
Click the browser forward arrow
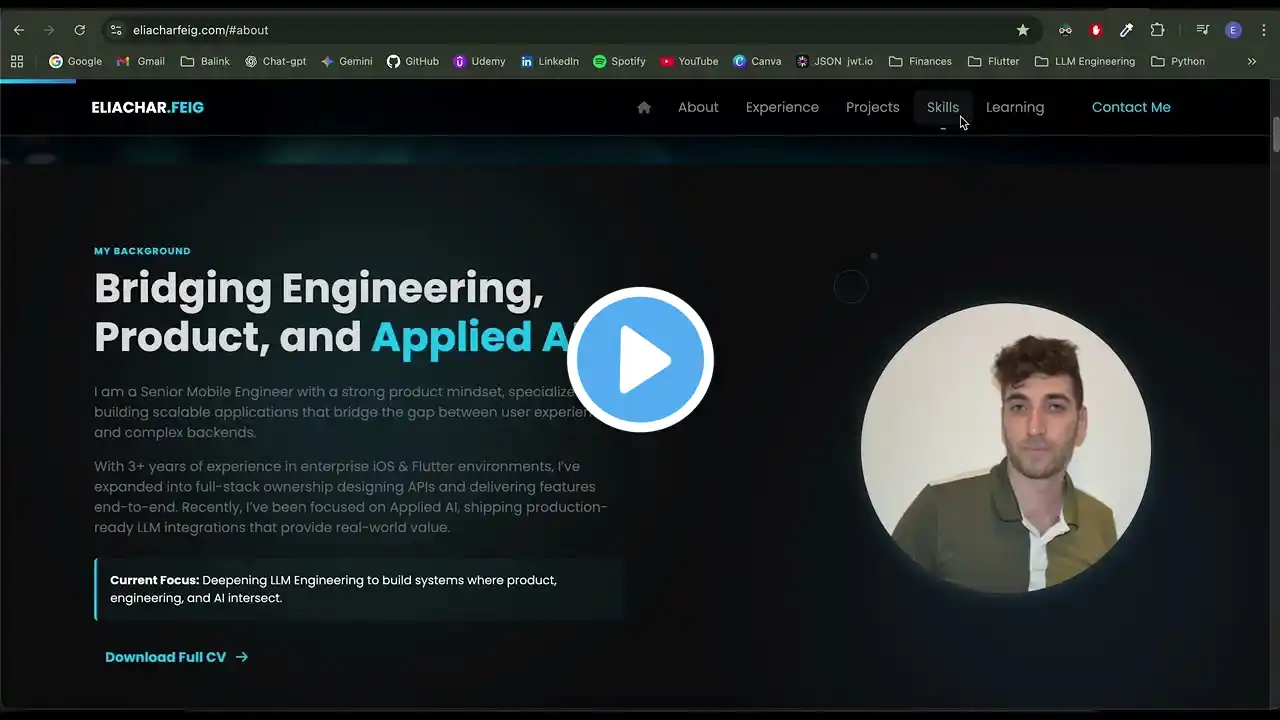(x=49, y=30)
